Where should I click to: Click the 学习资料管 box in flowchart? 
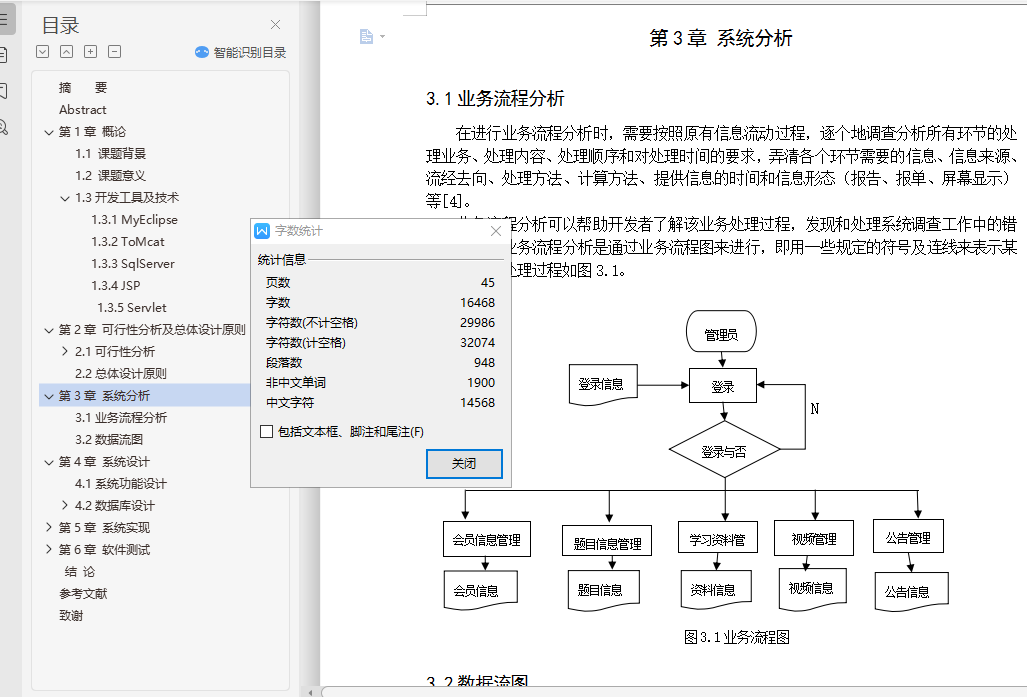coord(718,538)
